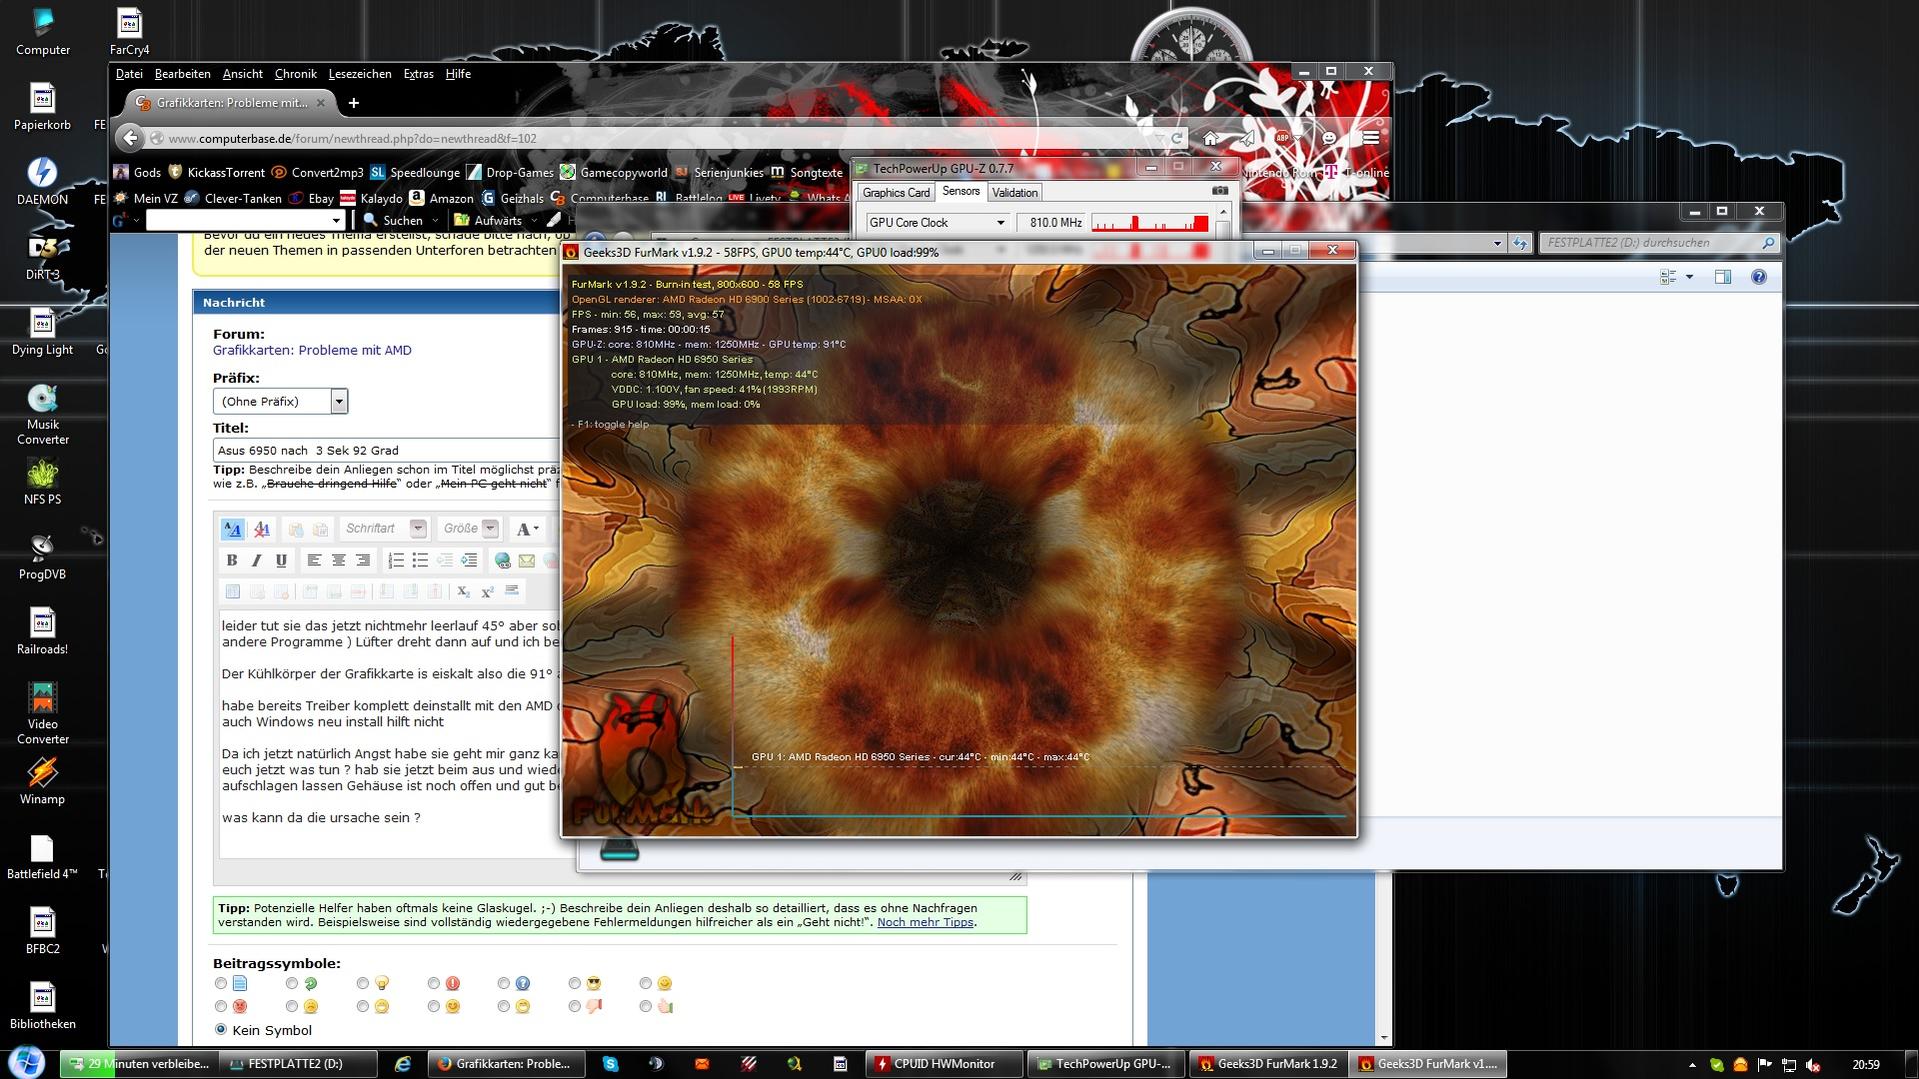Open CPUID HWMonitor from taskbar
Image resolution: width=1919 pixels, height=1079 pixels.
coord(944,1064)
